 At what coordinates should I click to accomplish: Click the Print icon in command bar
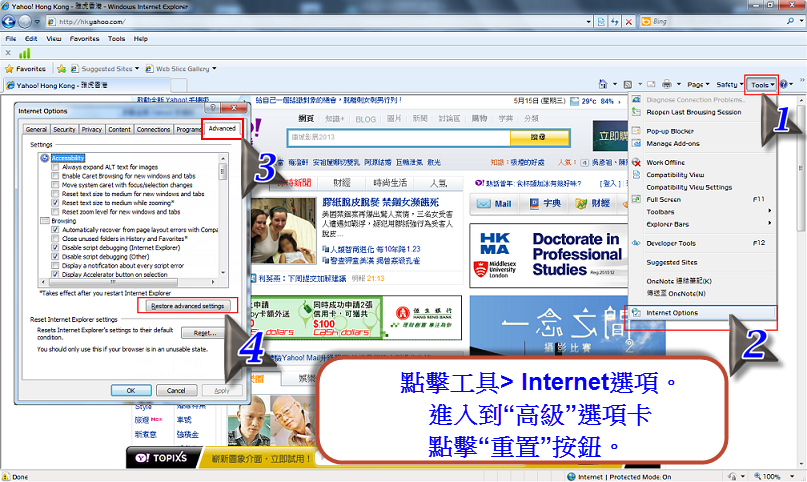pos(667,84)
